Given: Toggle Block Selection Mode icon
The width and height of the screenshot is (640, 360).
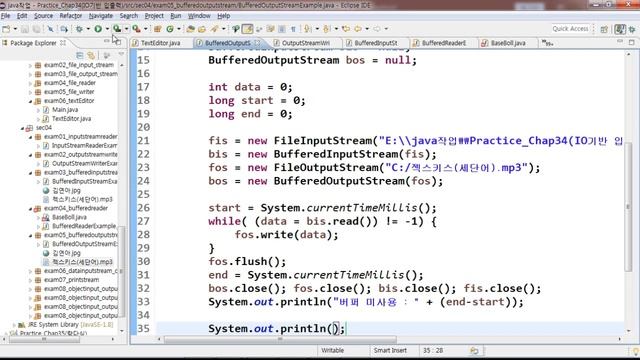Looking at the screenshot, I should point(282,29).
